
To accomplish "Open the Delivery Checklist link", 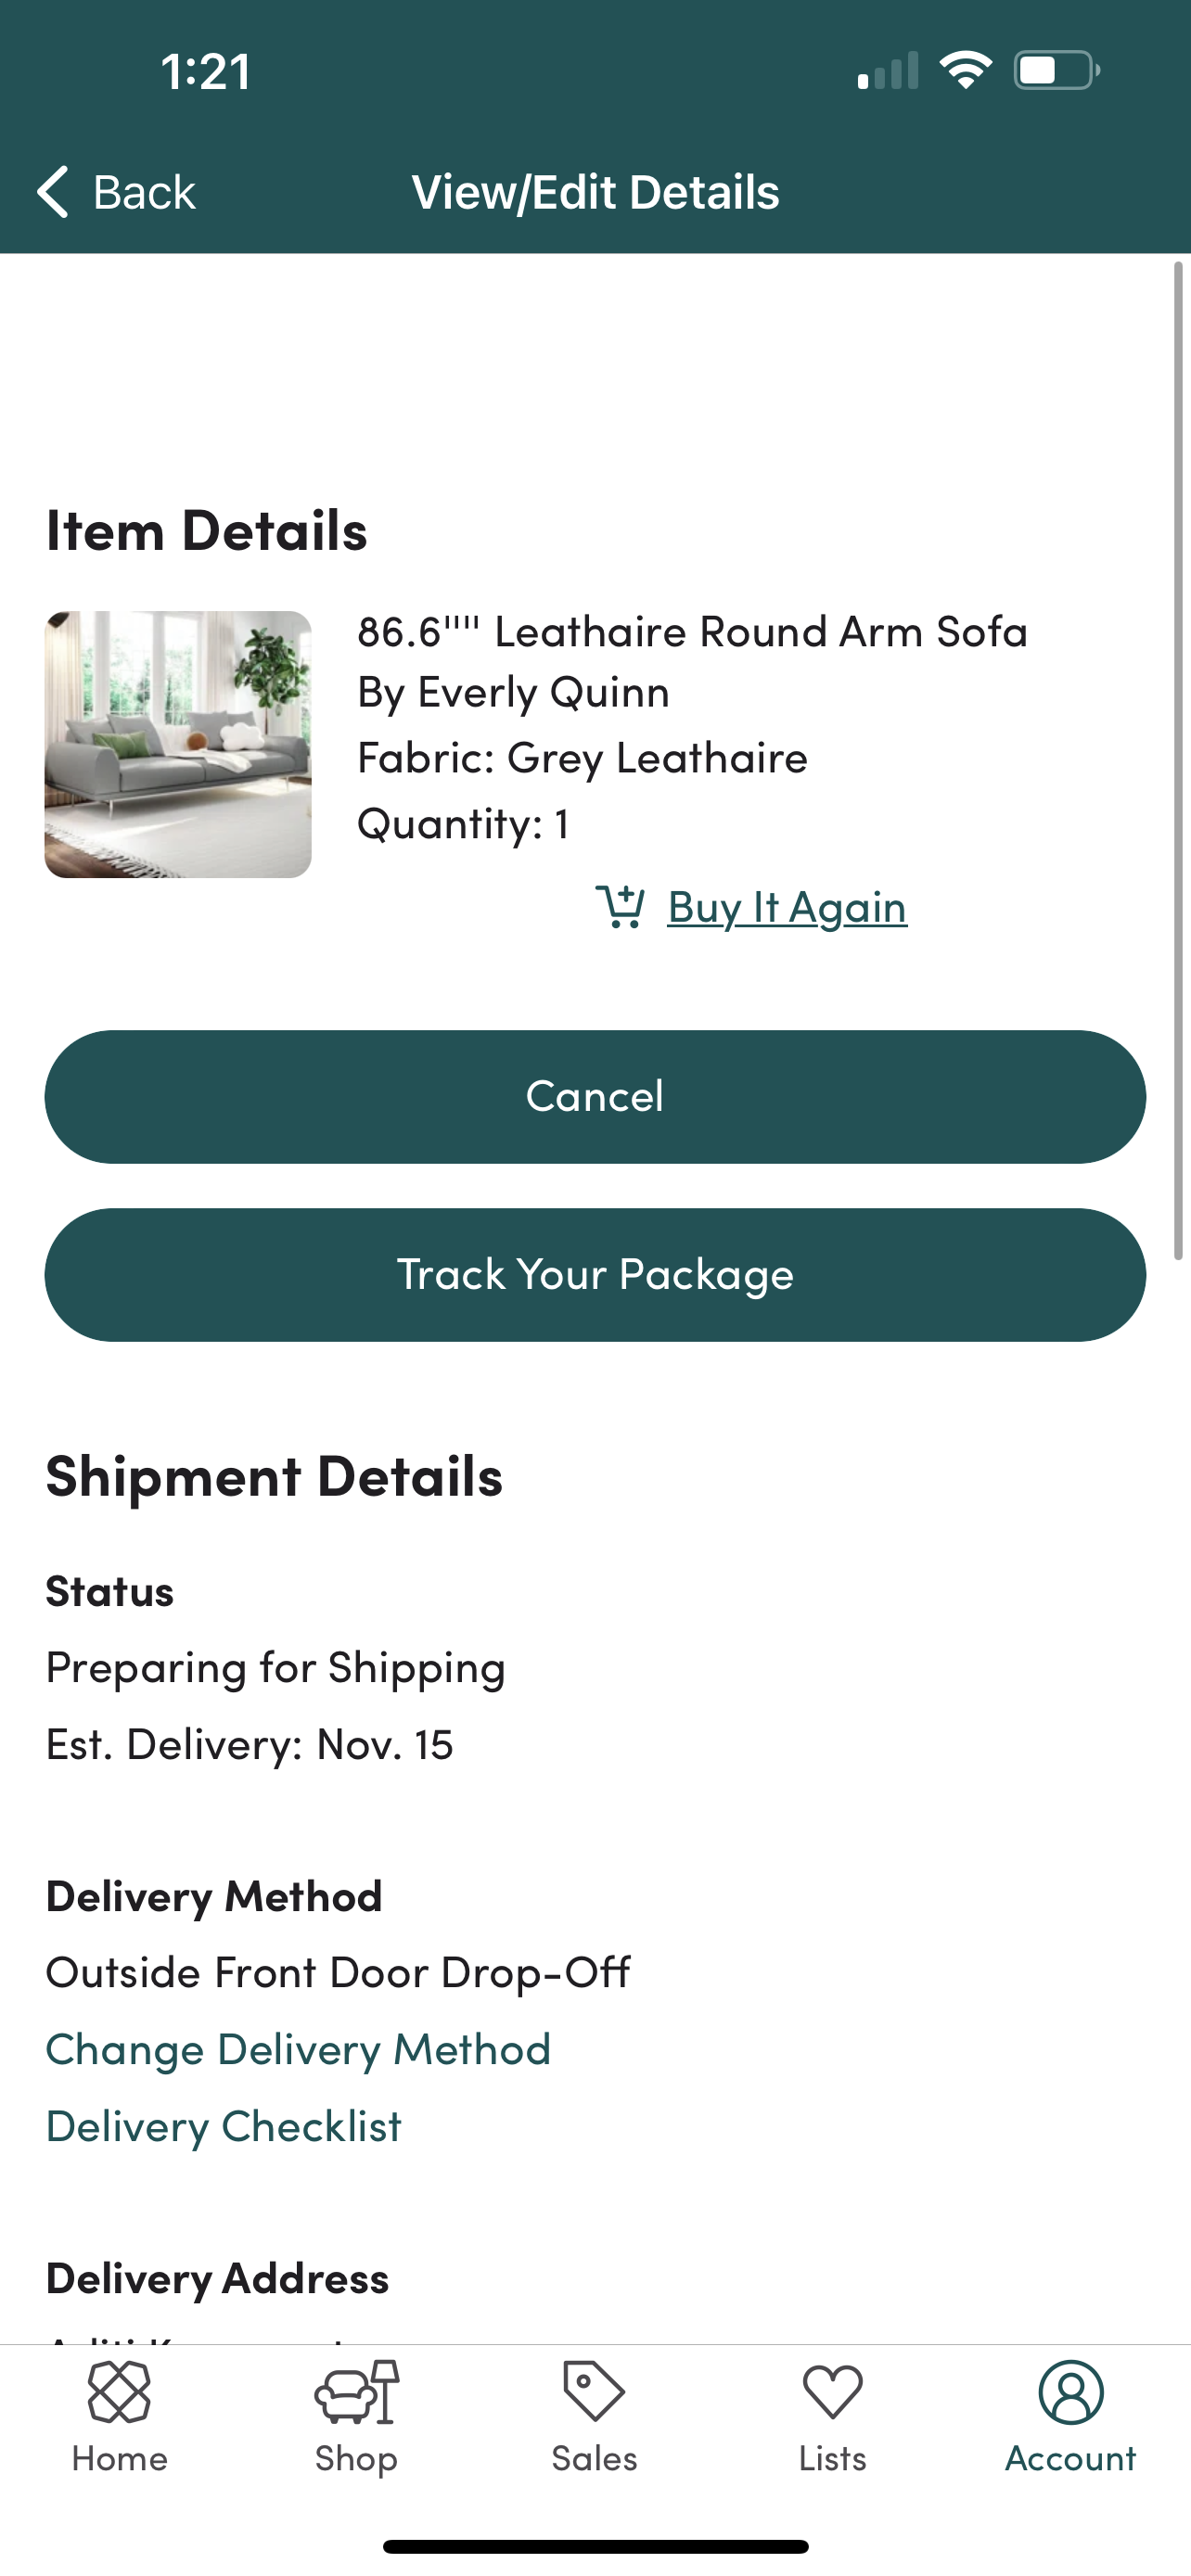I will coord(223,2126).
